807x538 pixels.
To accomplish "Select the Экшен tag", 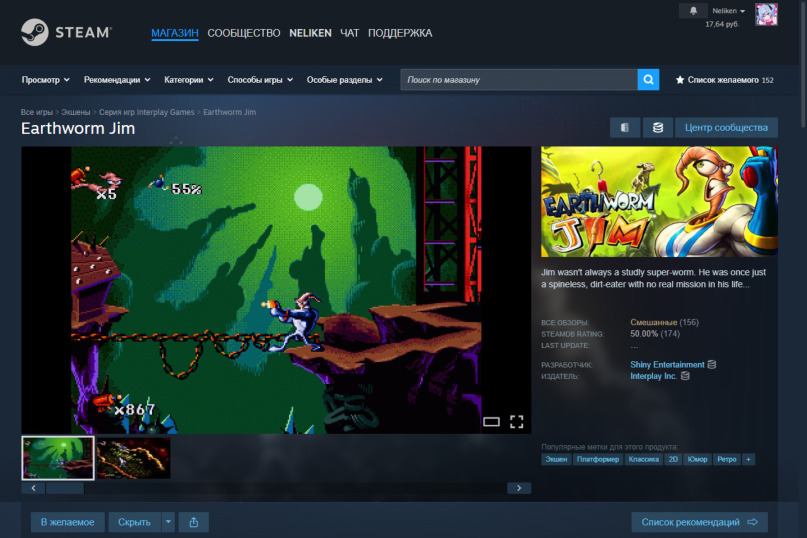I will [x=556, y=459].
